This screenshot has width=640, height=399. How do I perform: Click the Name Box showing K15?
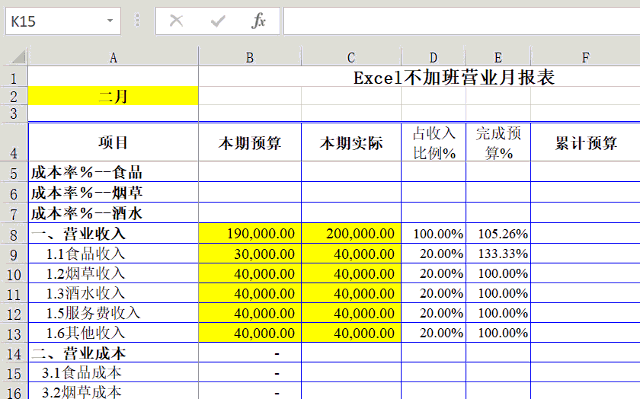click(63, 21)
